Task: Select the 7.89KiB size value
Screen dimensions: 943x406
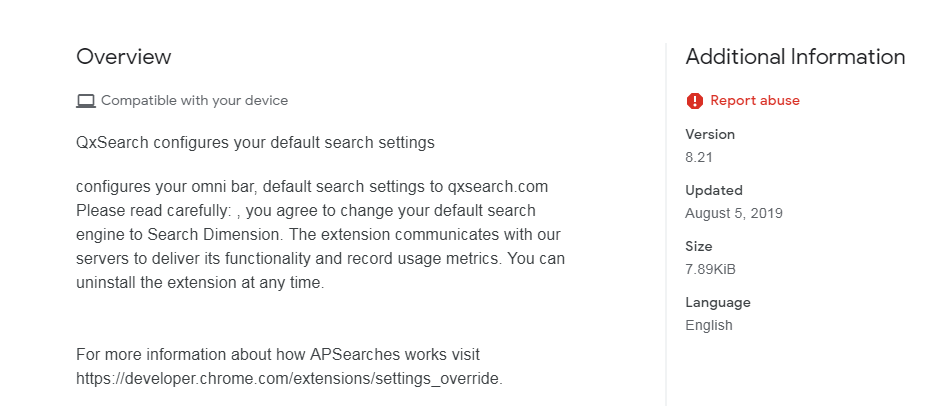Action: pos(710,269)
